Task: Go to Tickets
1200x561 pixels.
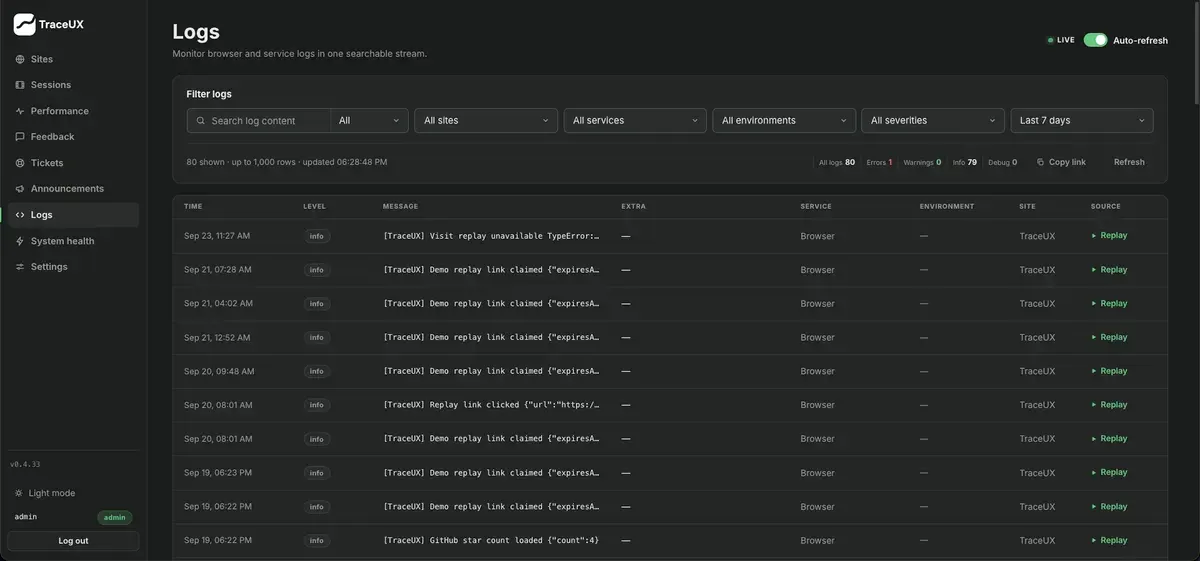Action: tap(72, 163)
